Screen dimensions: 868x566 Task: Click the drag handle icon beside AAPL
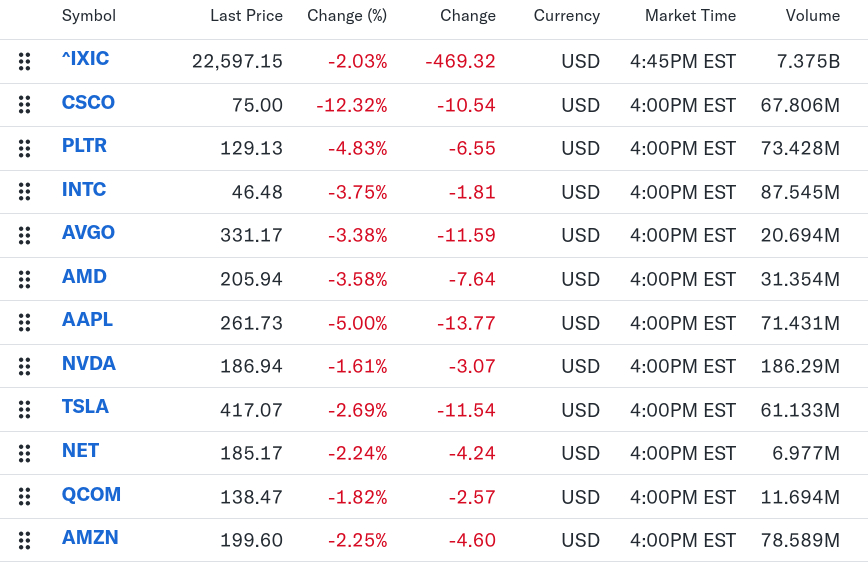click(25, 323)
